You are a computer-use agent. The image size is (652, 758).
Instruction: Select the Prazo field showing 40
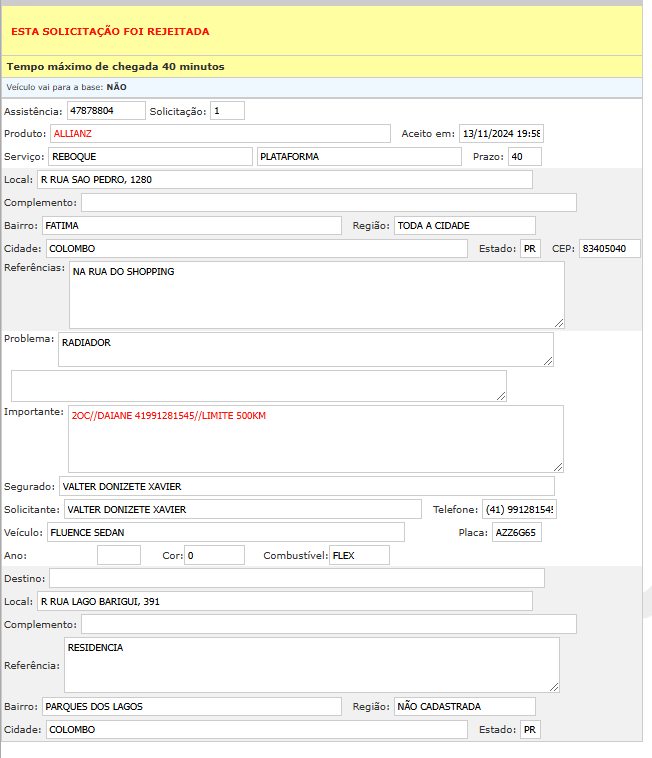(x=524, y=157)
